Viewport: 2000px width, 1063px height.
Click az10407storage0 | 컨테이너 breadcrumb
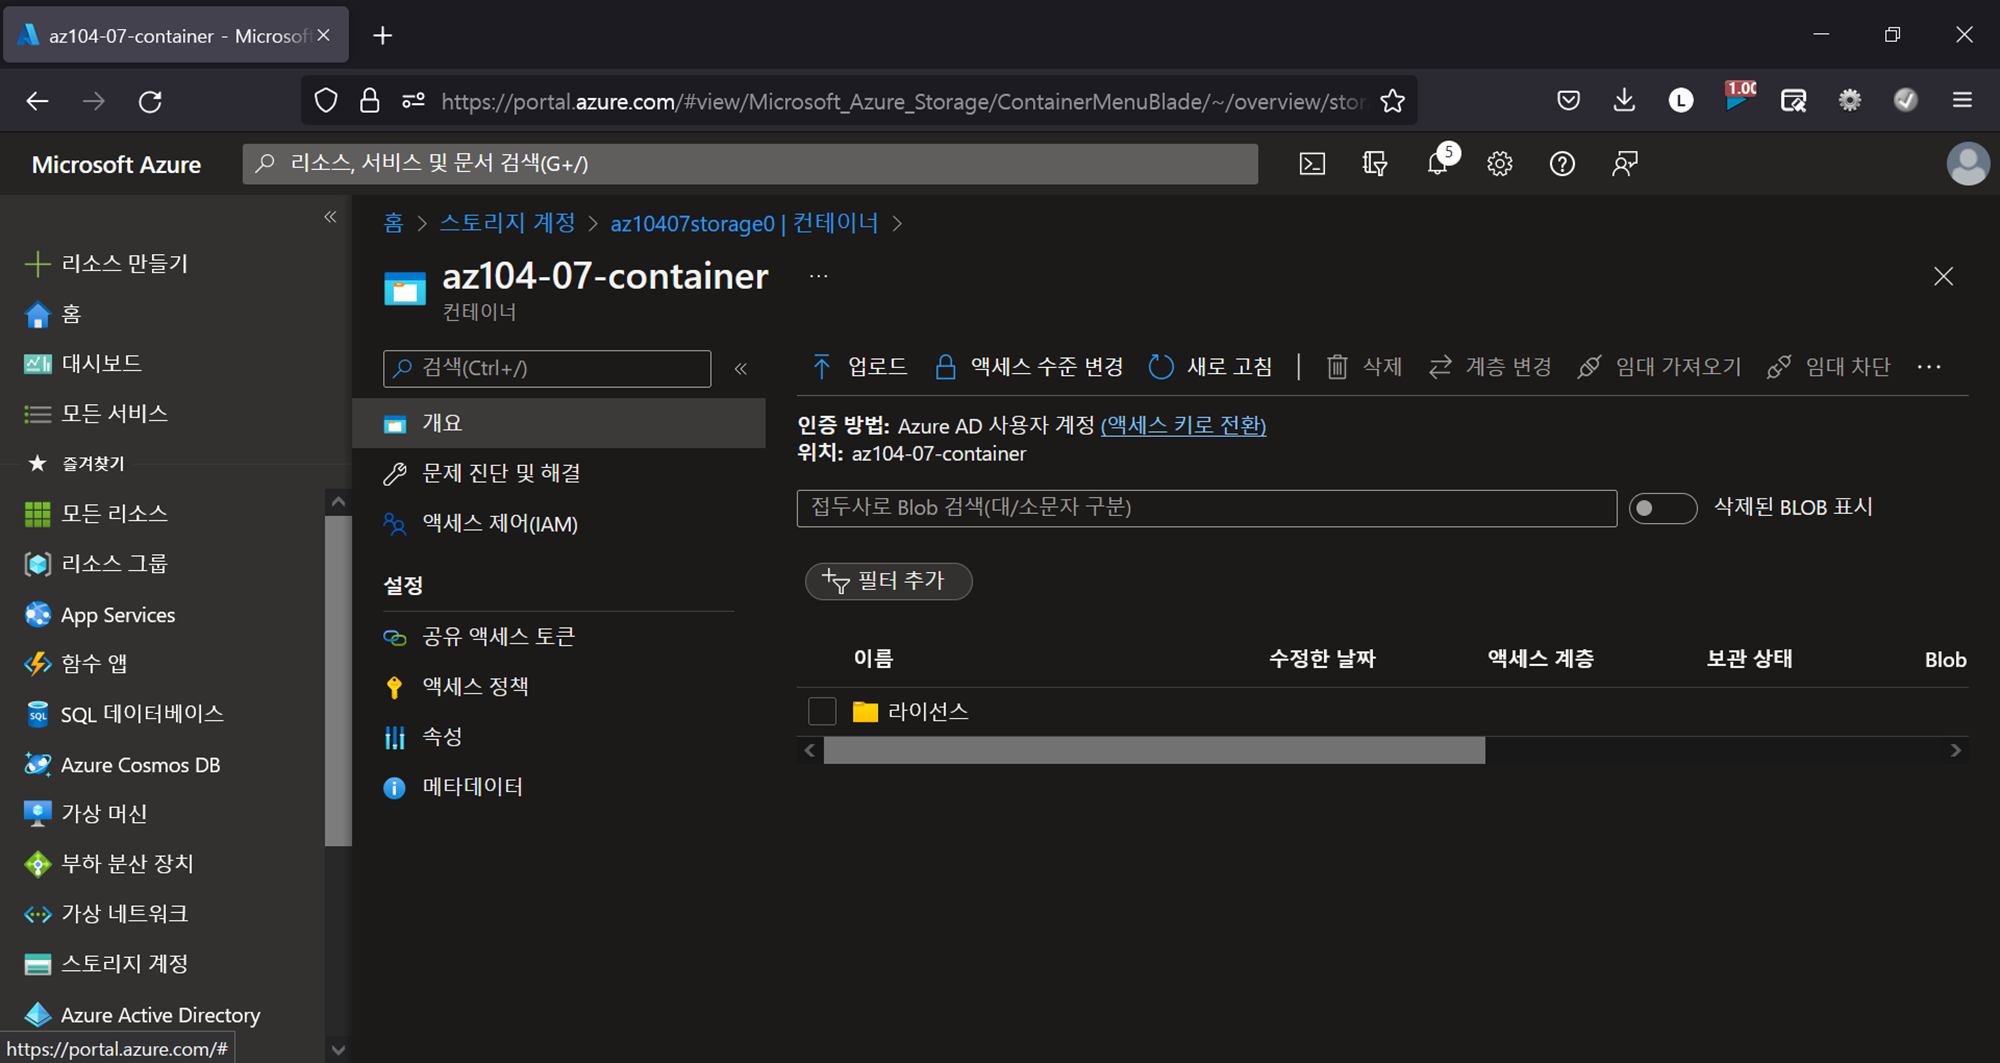pos(744,223)
